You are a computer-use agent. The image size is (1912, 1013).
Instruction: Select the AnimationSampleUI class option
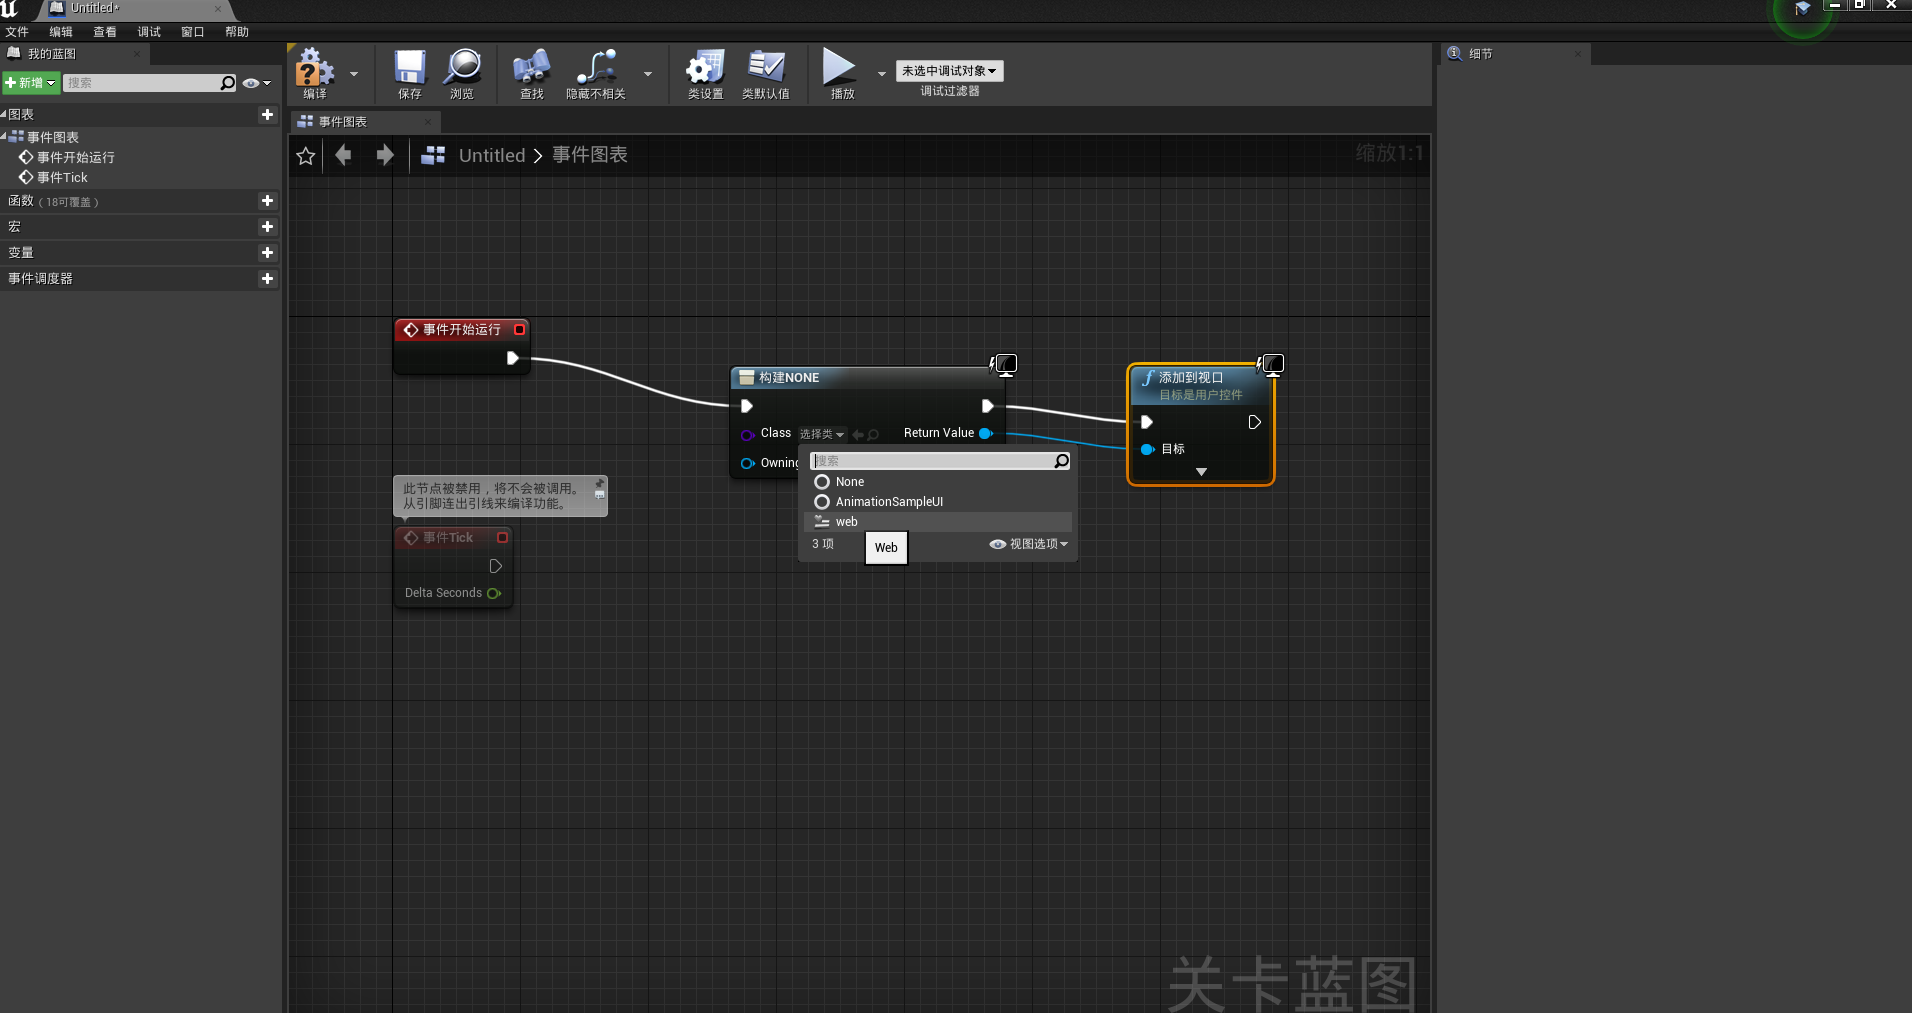[x=888, y=501]
